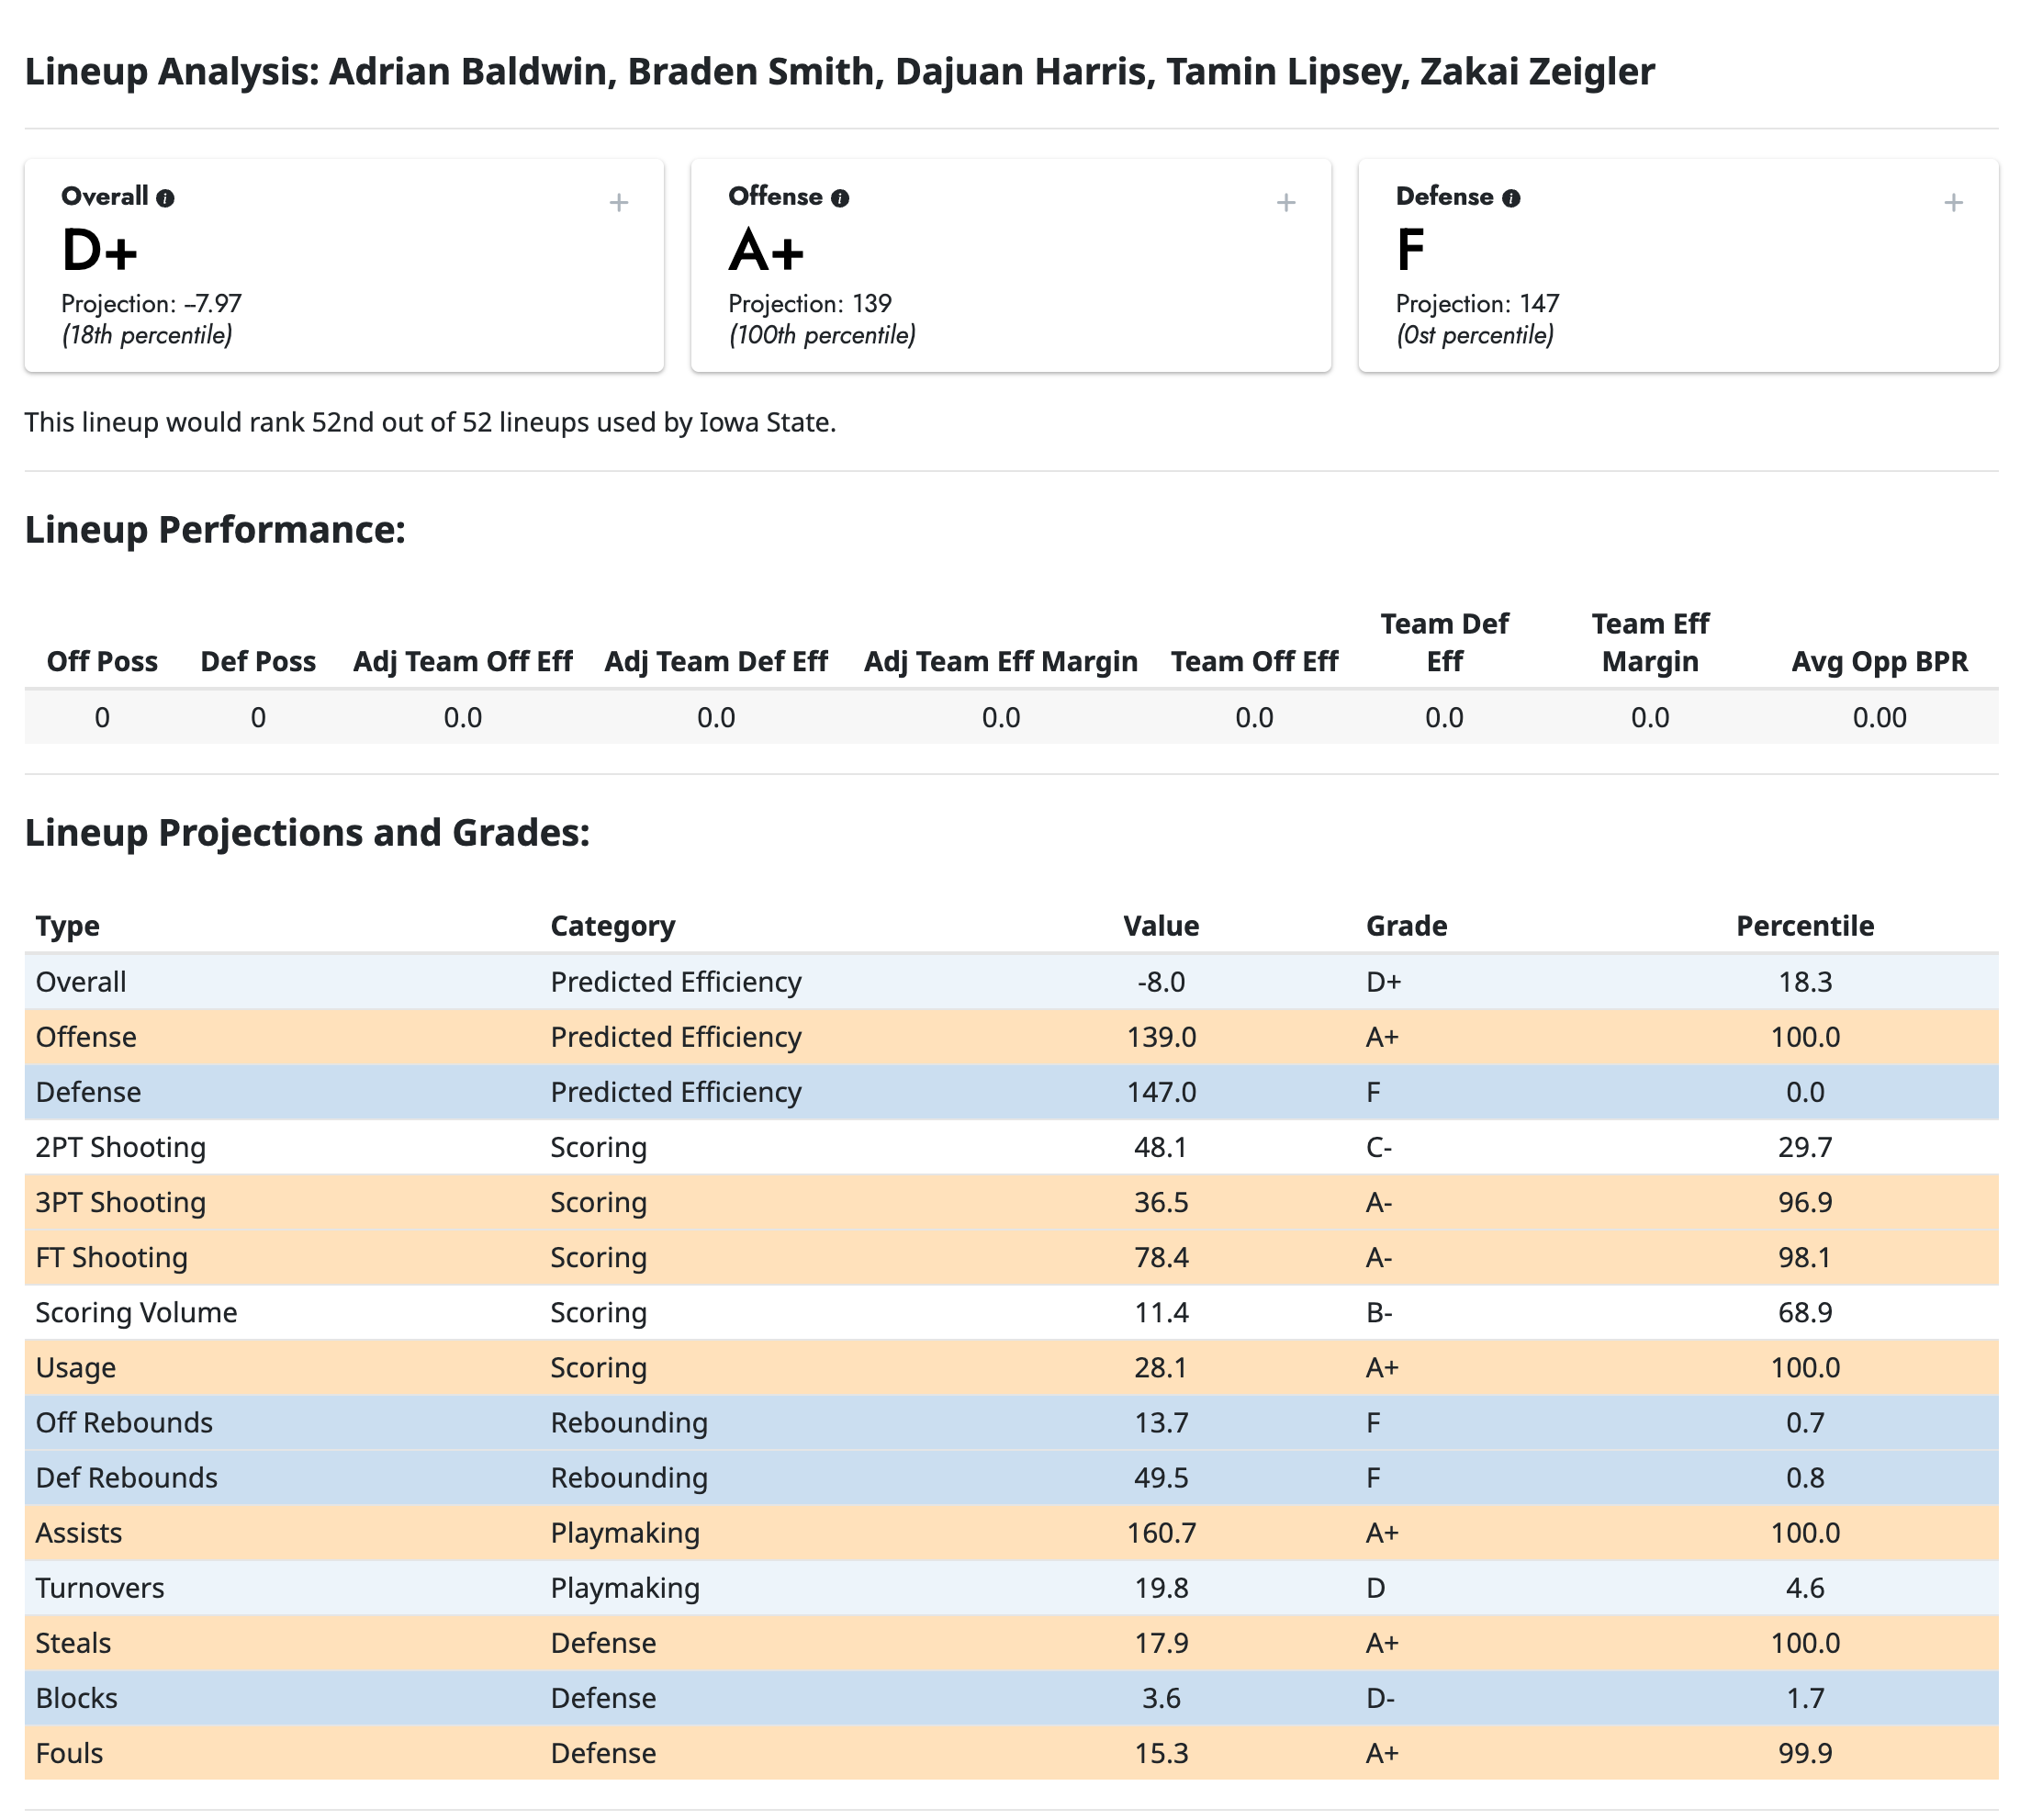Click the Defense info icon
Viewport: 2020px width, 1820px height.
click(x=1512, y=197)
